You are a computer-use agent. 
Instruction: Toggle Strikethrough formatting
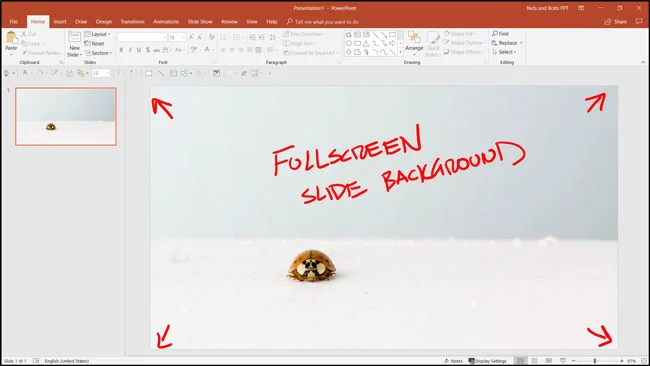pos(156,50)
